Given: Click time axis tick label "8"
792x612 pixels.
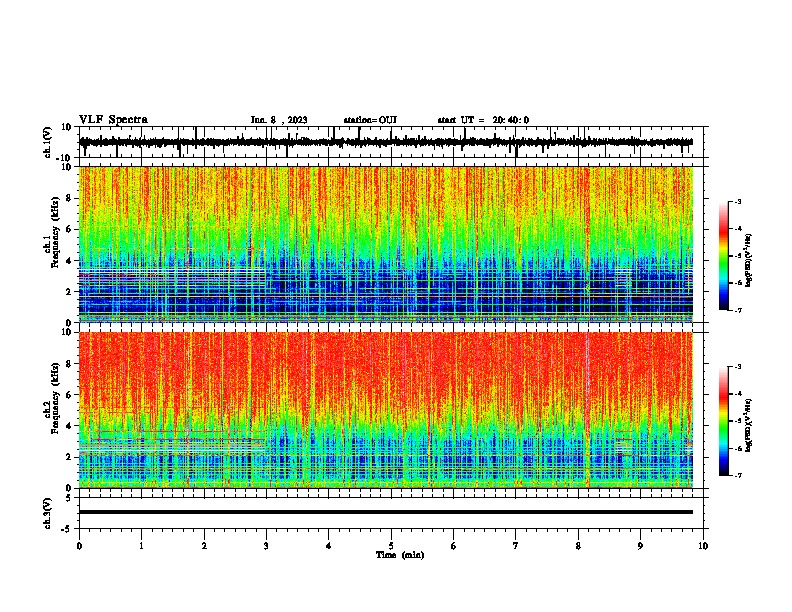Looking at the screenshot, I should [578, 546].
